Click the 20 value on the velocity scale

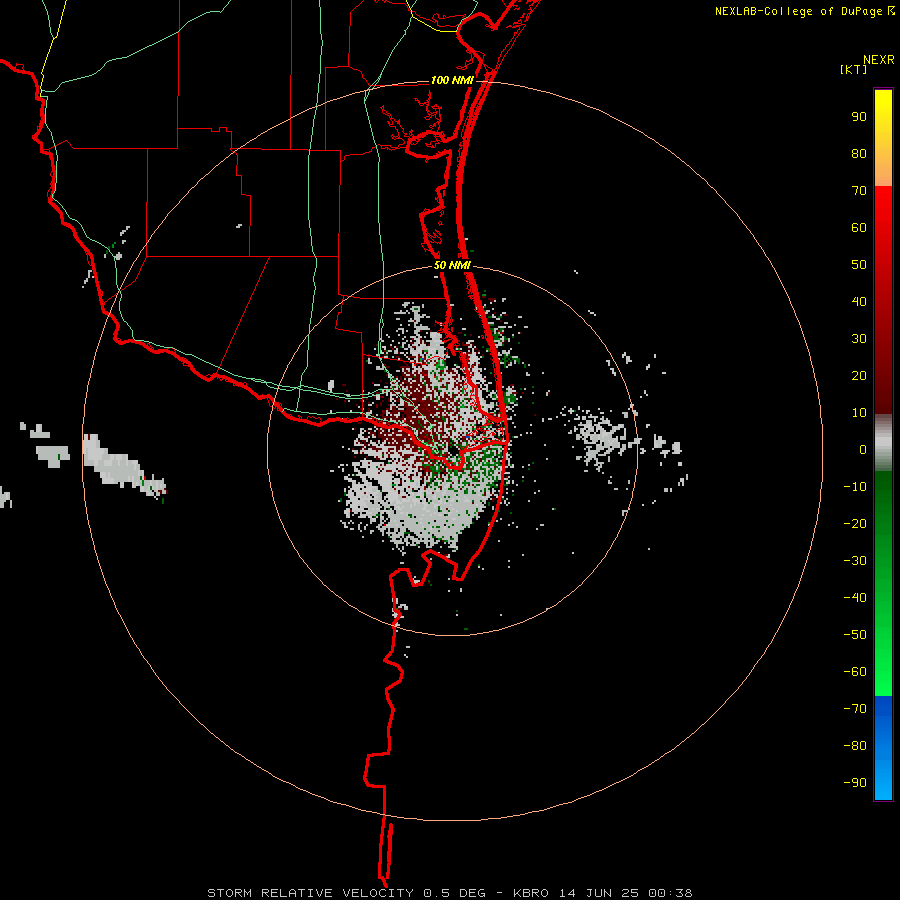(859, 376)
